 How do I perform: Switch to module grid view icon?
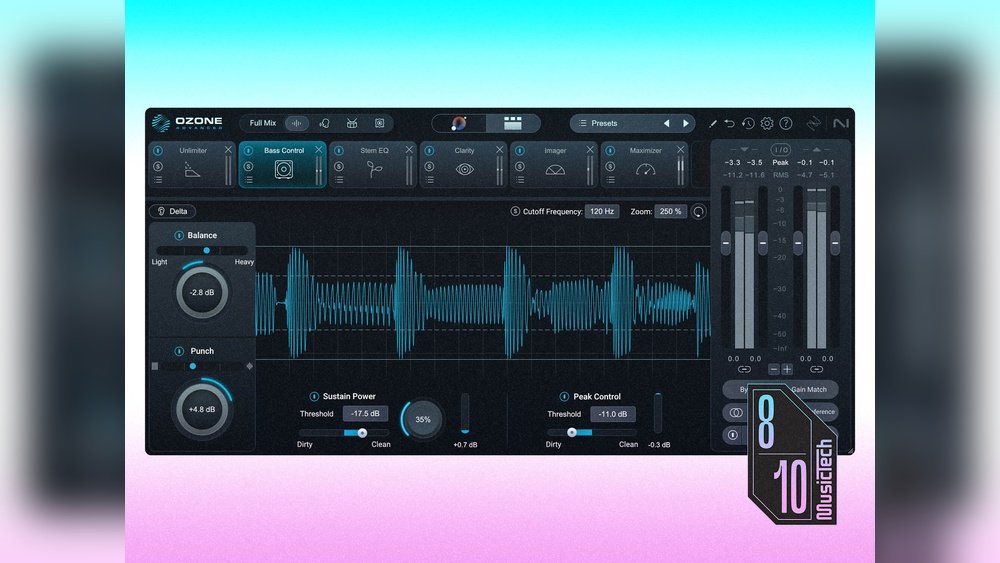(x=513, y=123)
